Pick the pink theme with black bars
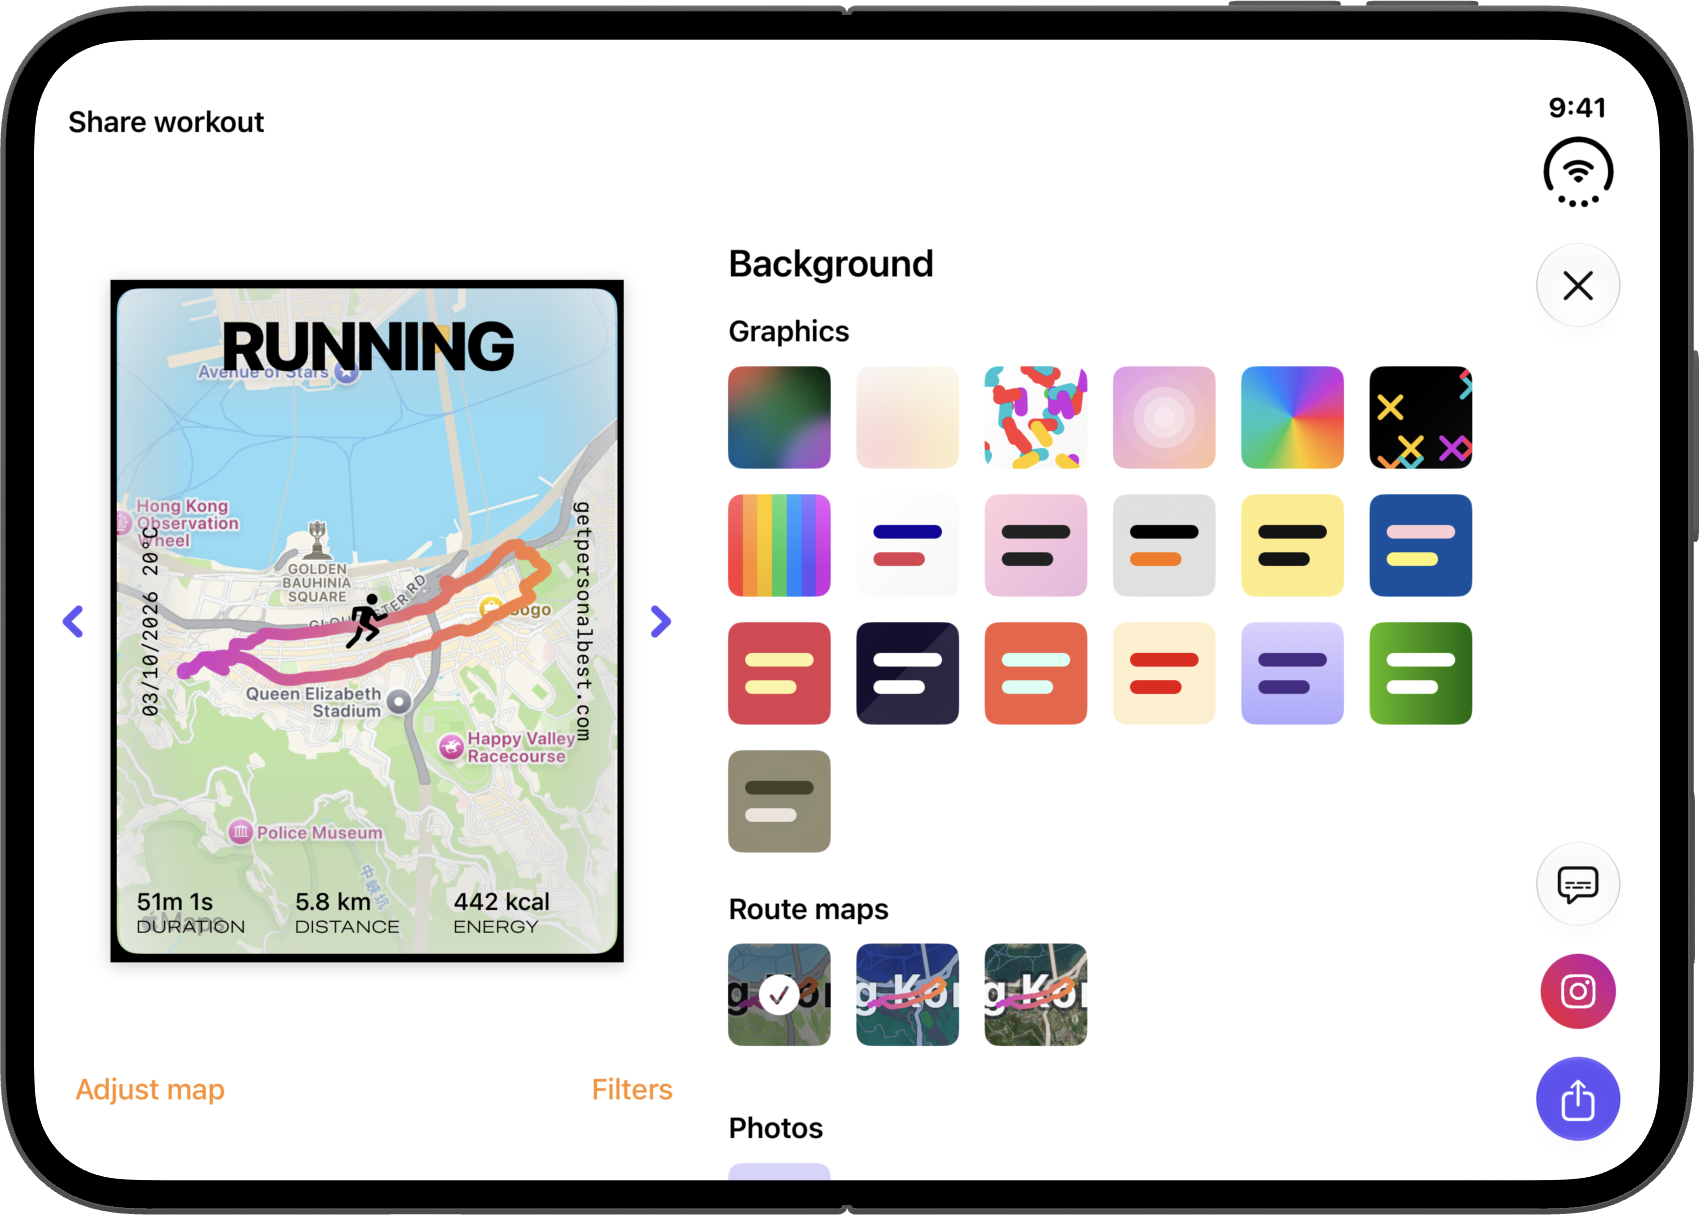 (1036, 545)
